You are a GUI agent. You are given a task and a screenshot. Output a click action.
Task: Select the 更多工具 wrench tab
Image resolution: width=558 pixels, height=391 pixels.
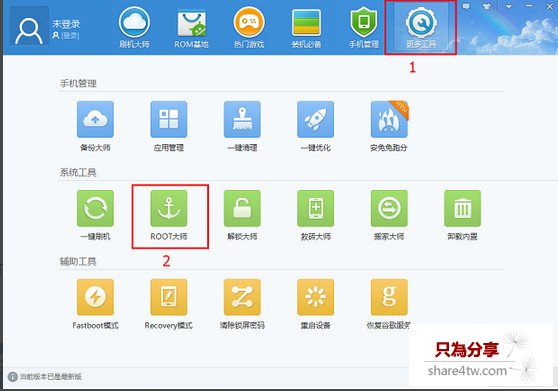tap(421, 28)
